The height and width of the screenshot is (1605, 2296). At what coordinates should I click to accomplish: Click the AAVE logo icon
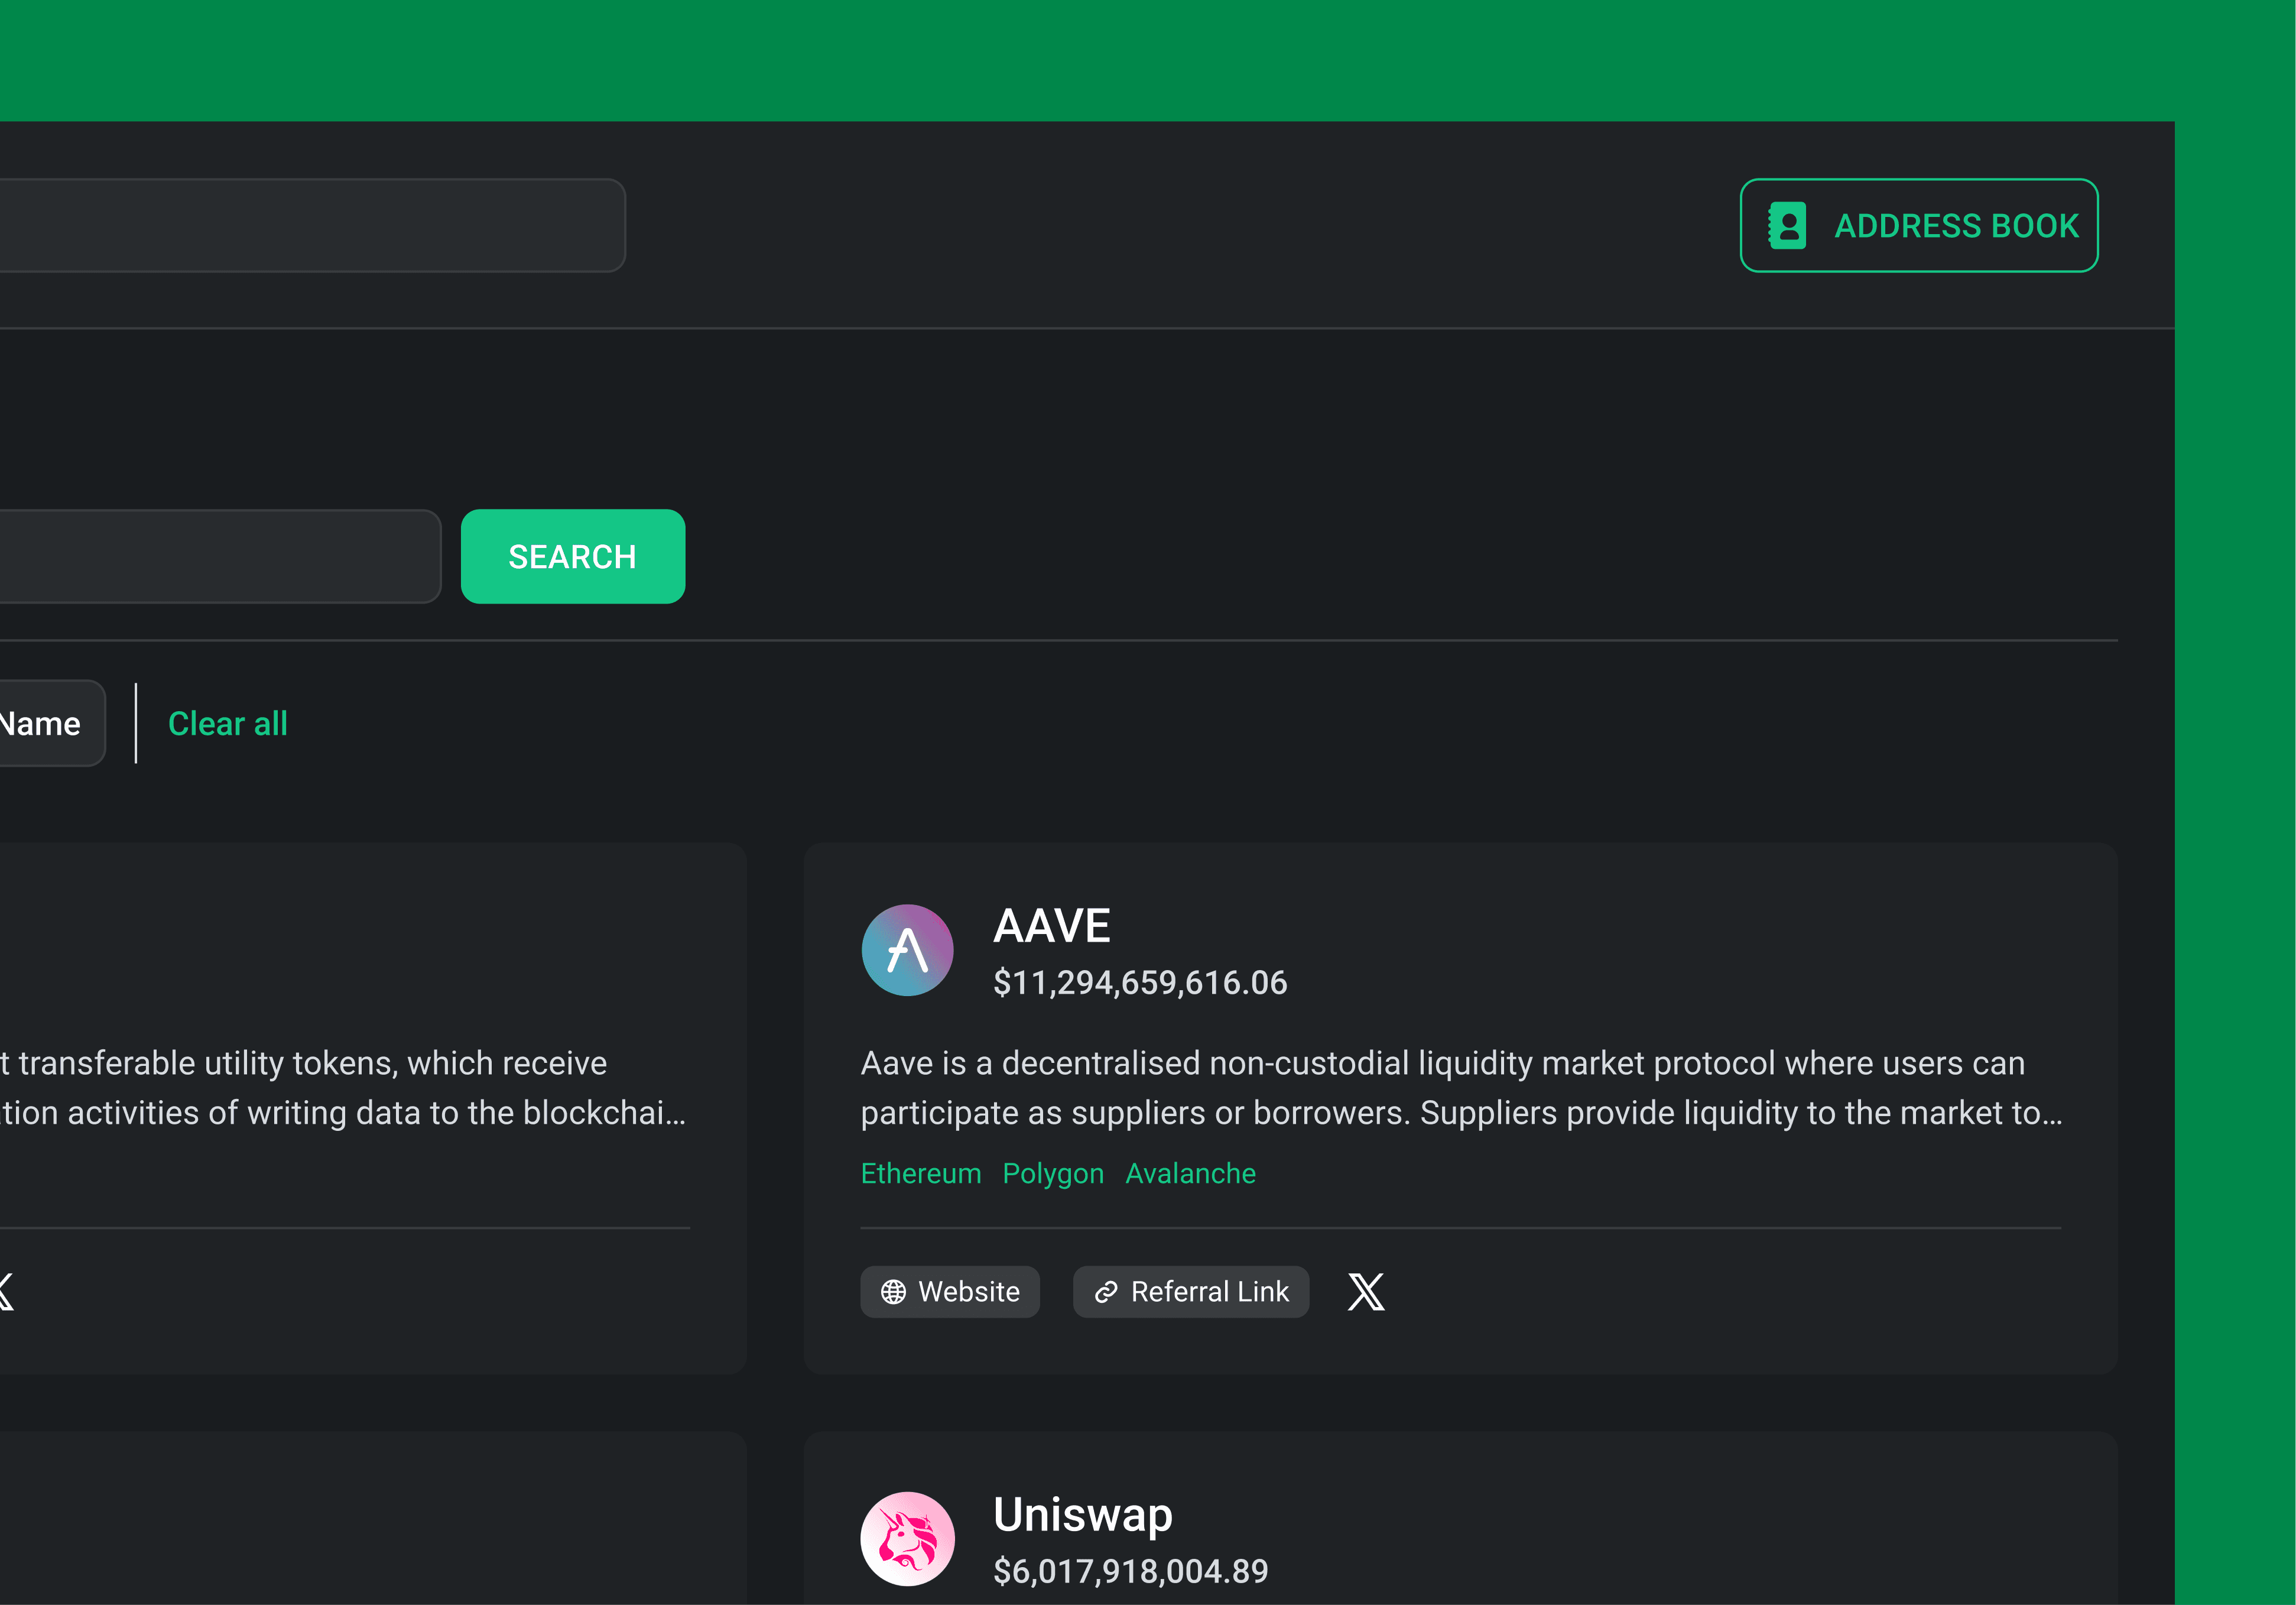[x=908, y=950]
